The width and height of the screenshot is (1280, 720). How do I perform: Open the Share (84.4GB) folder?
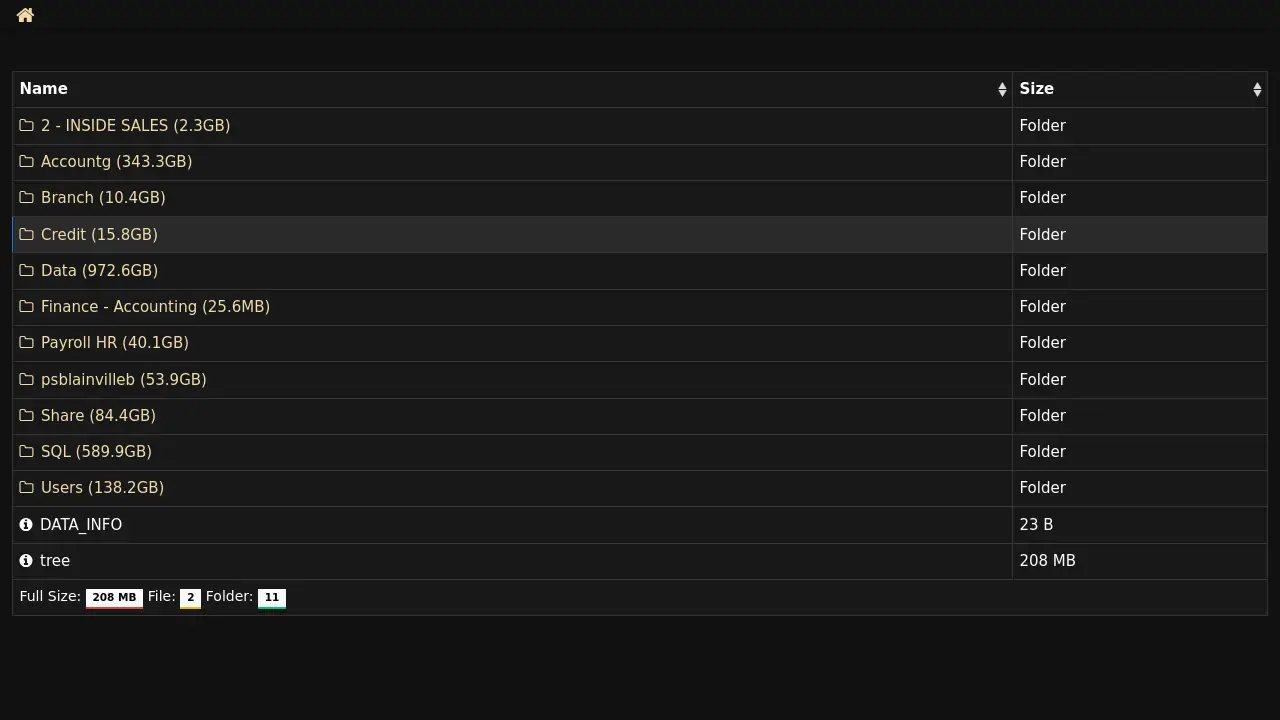click(x=98, y=416)
